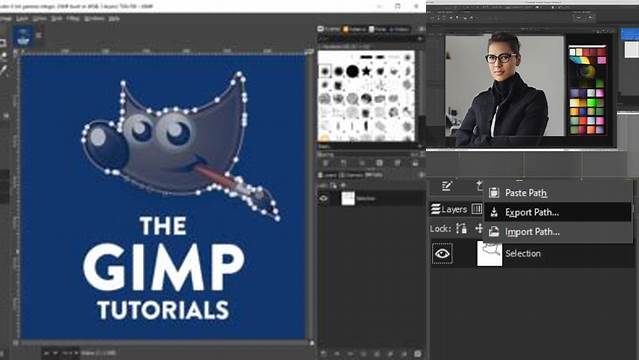Select the star-shaped brush preset
639x360 pixels.
pyautogui.click(x=366, y=71)
